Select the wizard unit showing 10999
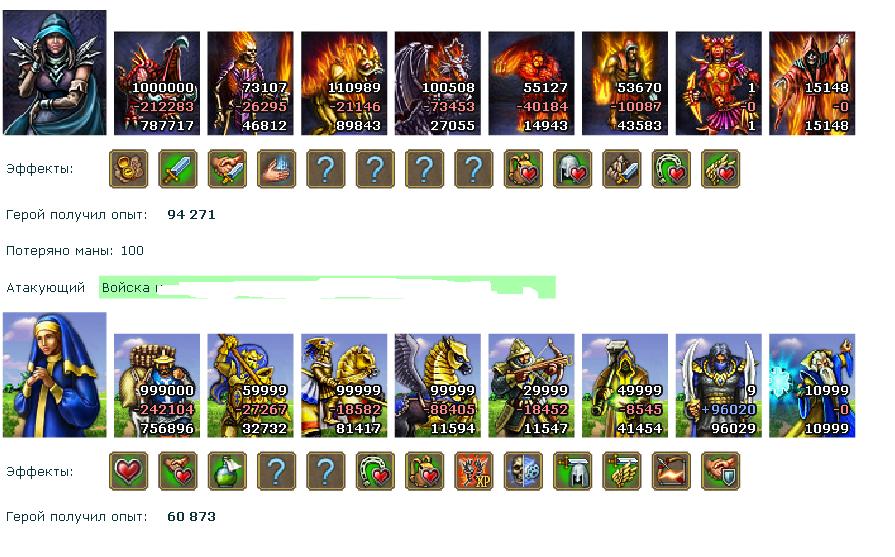The height and width of the screenshot is (557, 895). coord(812,386)
